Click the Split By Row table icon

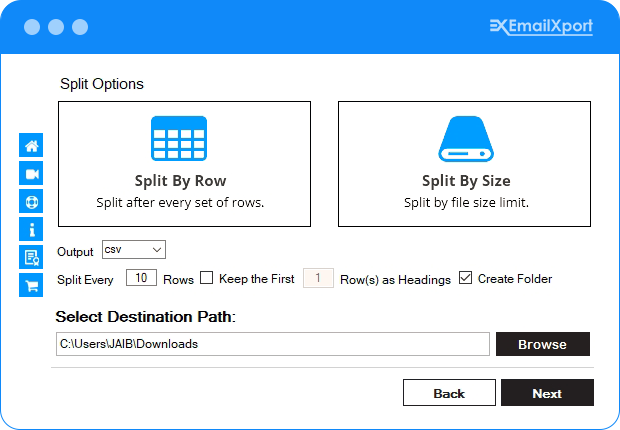pyautogui.click(x=179, y=139)
